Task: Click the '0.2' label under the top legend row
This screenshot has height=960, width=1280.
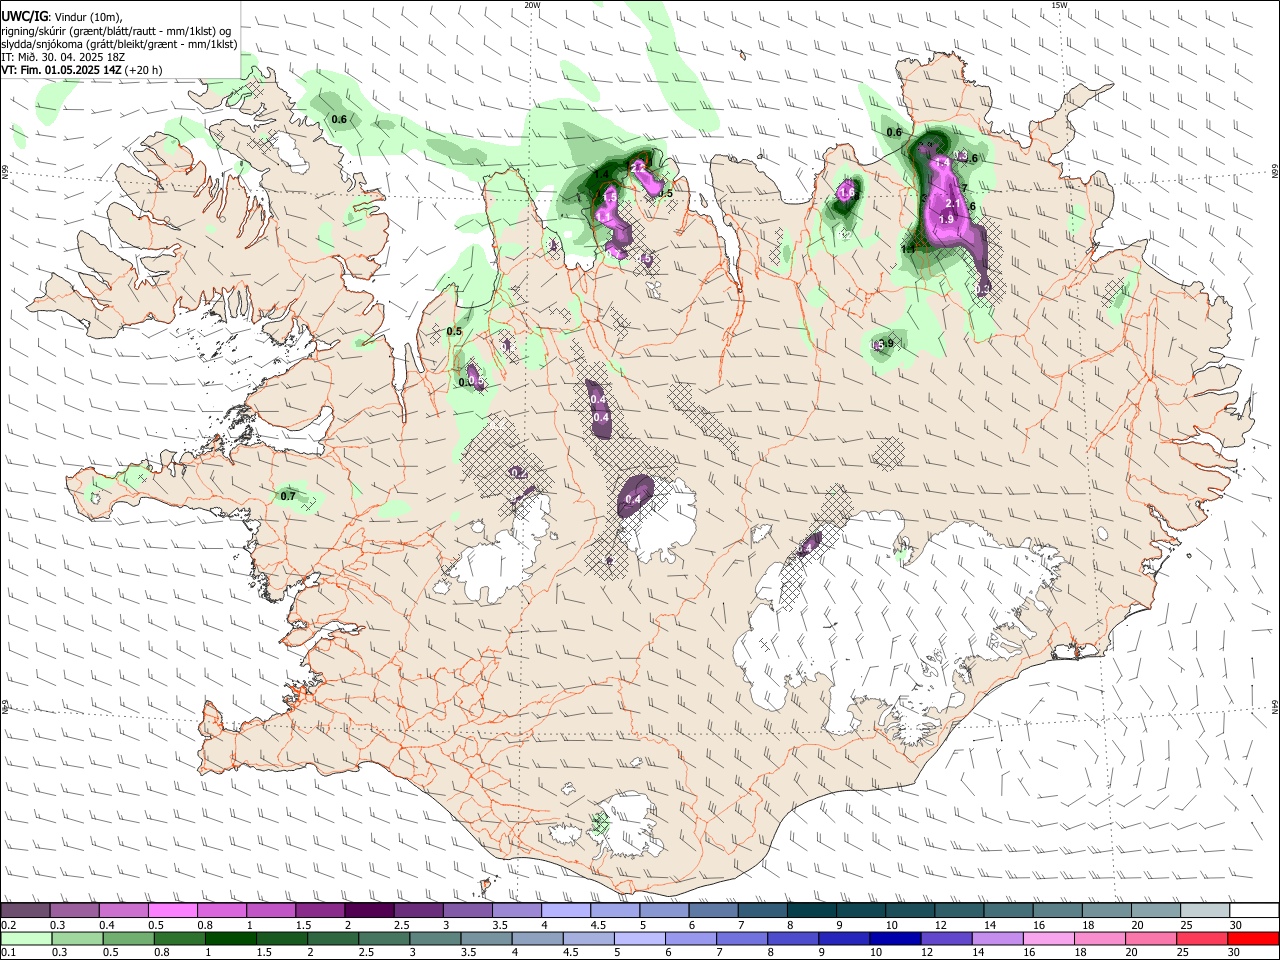Action: click(x=8, y=925)
